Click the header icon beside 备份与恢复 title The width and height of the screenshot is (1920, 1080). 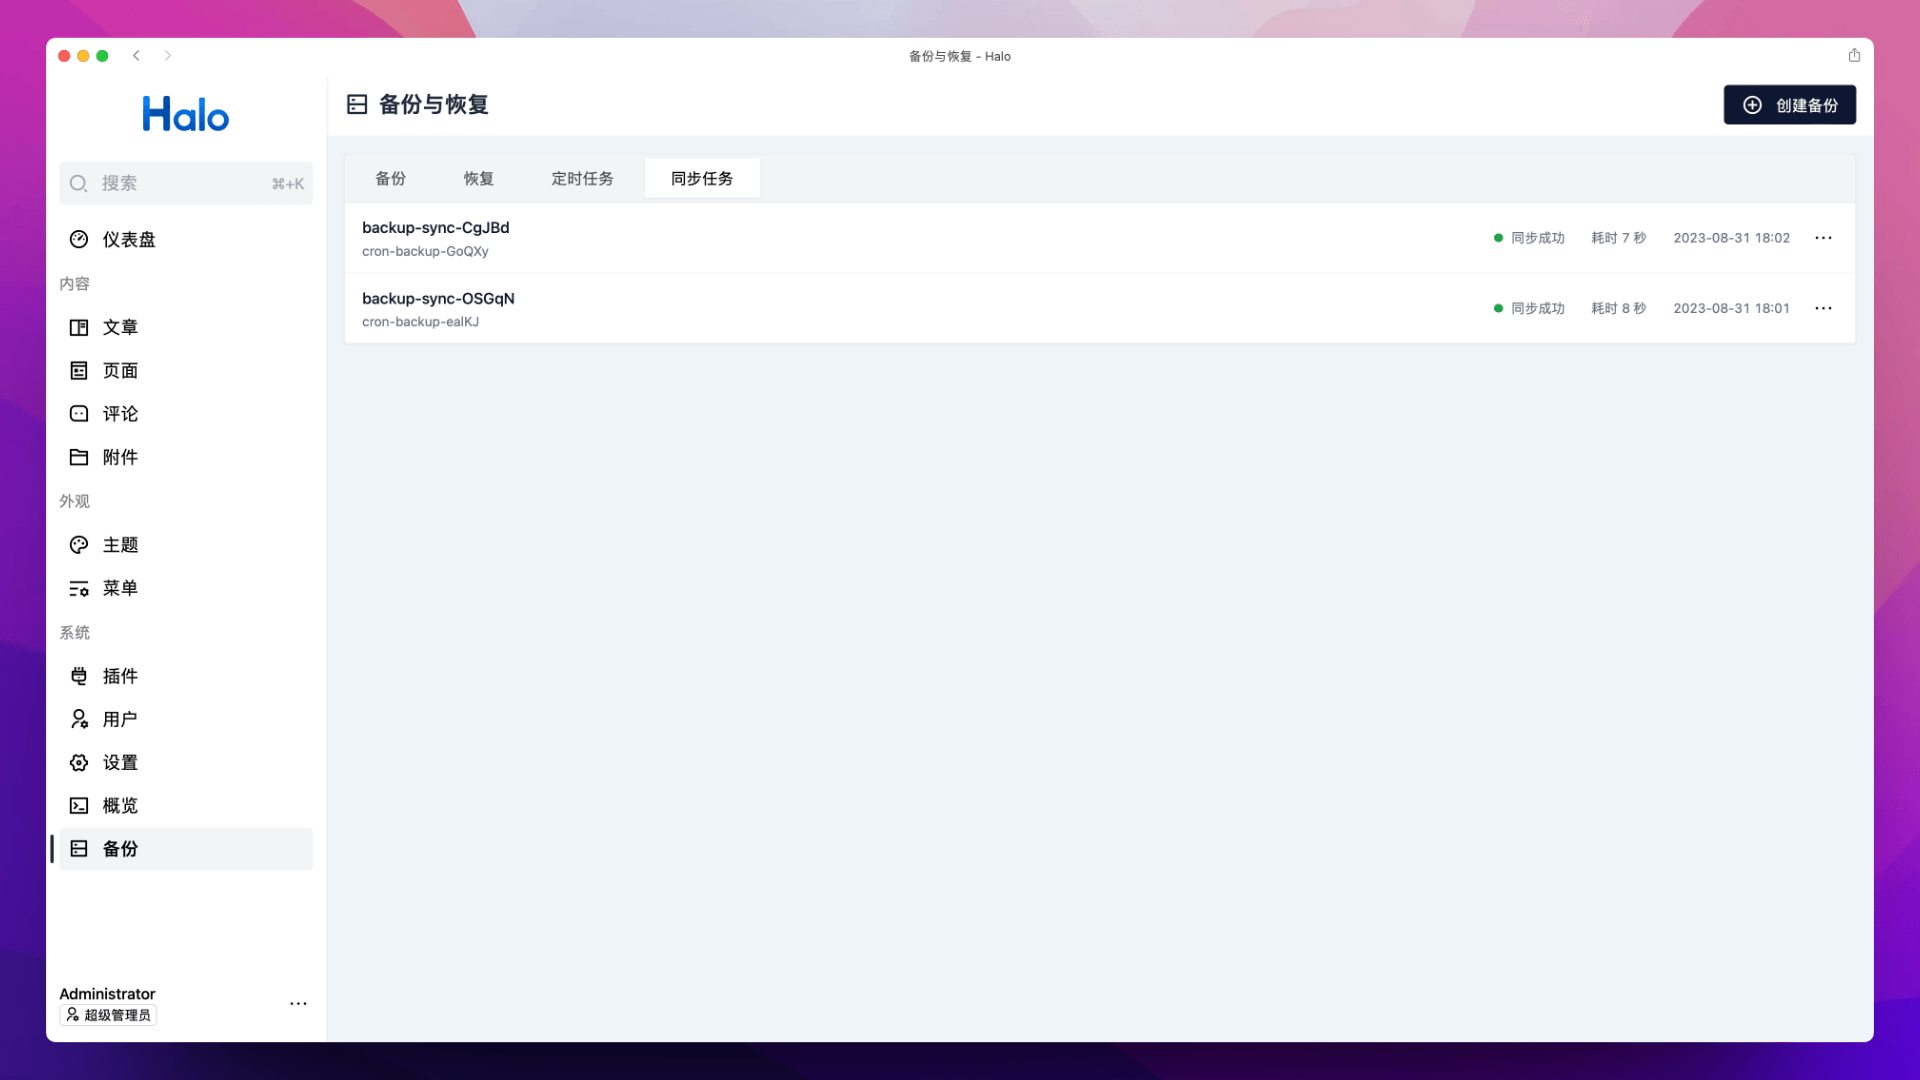[x=357, y=104]
